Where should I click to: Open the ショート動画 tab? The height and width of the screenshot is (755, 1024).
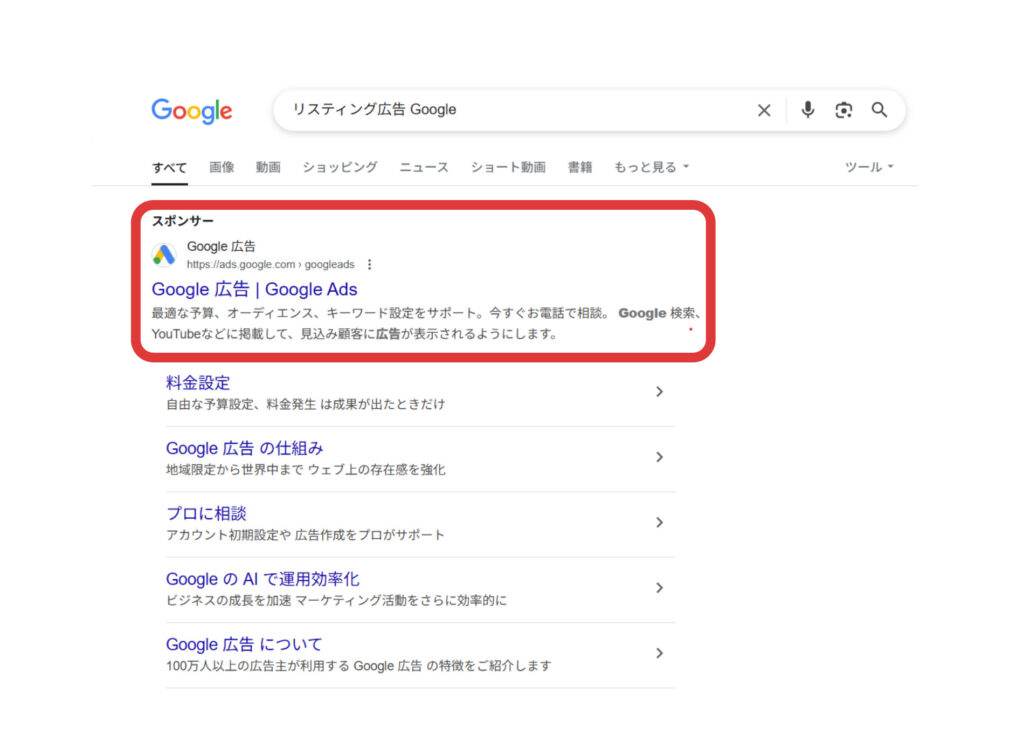508,167
